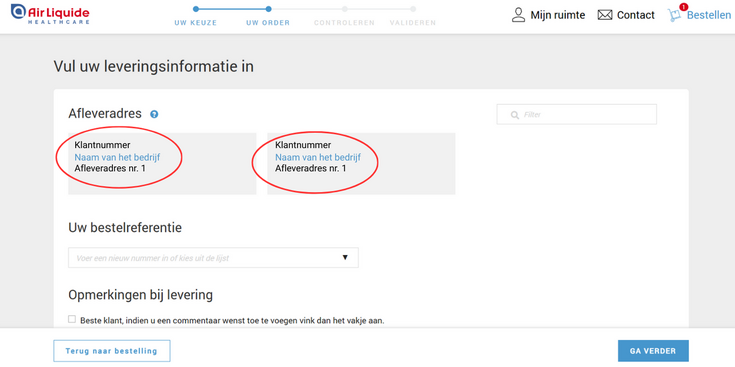Click the Uw bestelreferentie heading

[125, 228]
